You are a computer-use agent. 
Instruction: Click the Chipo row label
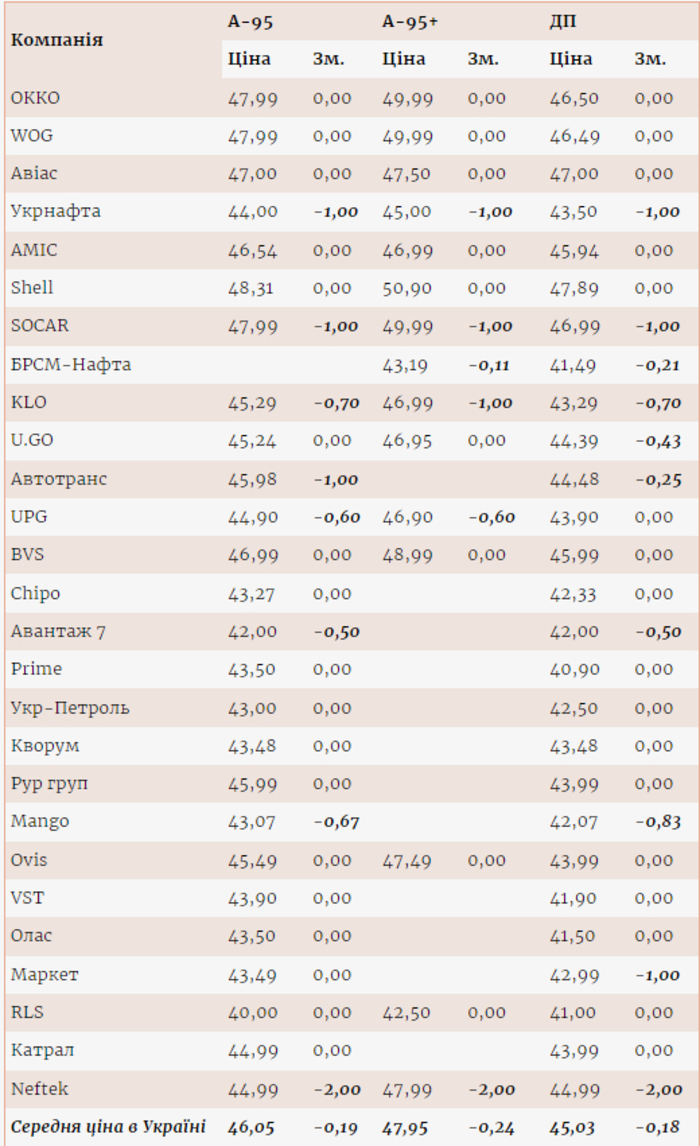point(36,593)
